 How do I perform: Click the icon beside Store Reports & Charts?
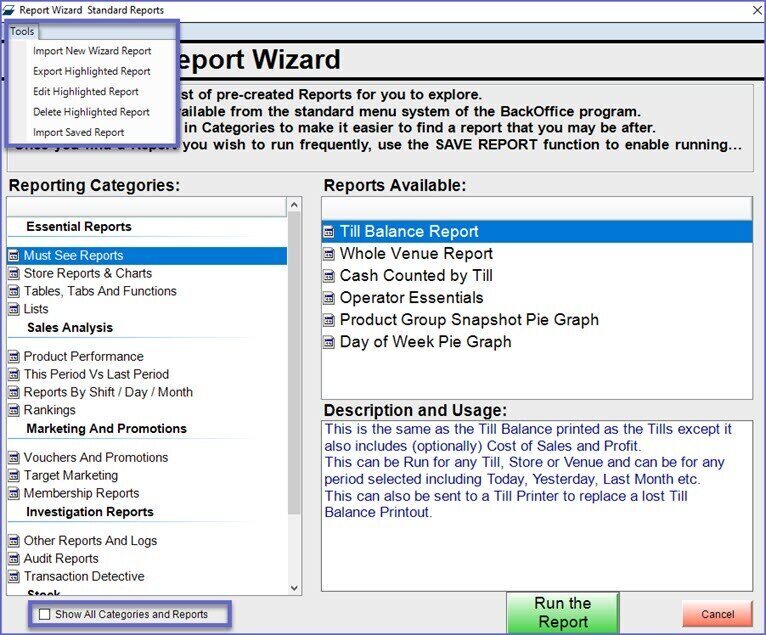click(x=14, y=274)
